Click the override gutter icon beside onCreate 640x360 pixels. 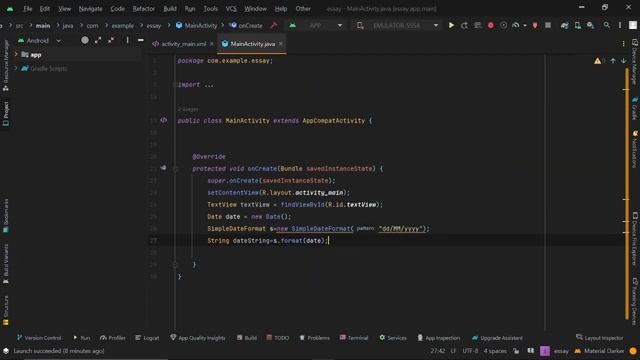pyautogui.click(x=163, y=168)
